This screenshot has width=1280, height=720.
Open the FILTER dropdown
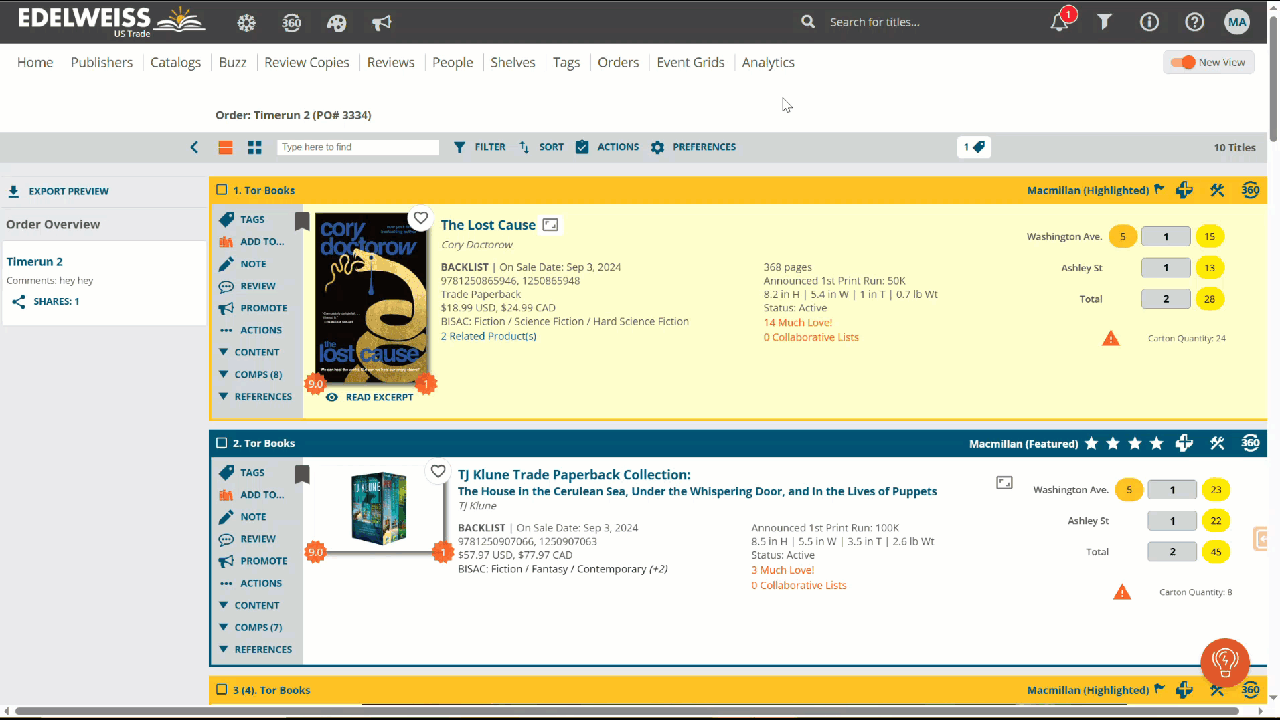pos(479,147)
